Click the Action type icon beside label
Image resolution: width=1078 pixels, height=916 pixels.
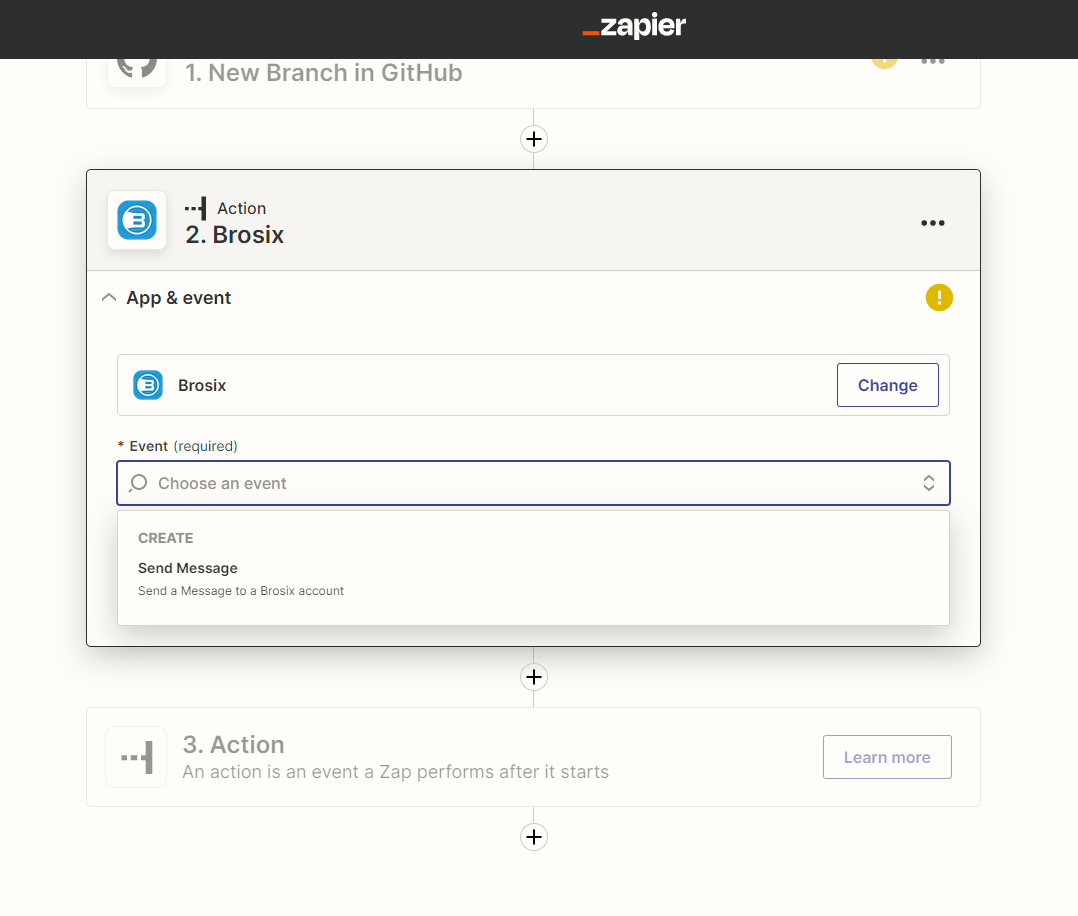point(195,208)
